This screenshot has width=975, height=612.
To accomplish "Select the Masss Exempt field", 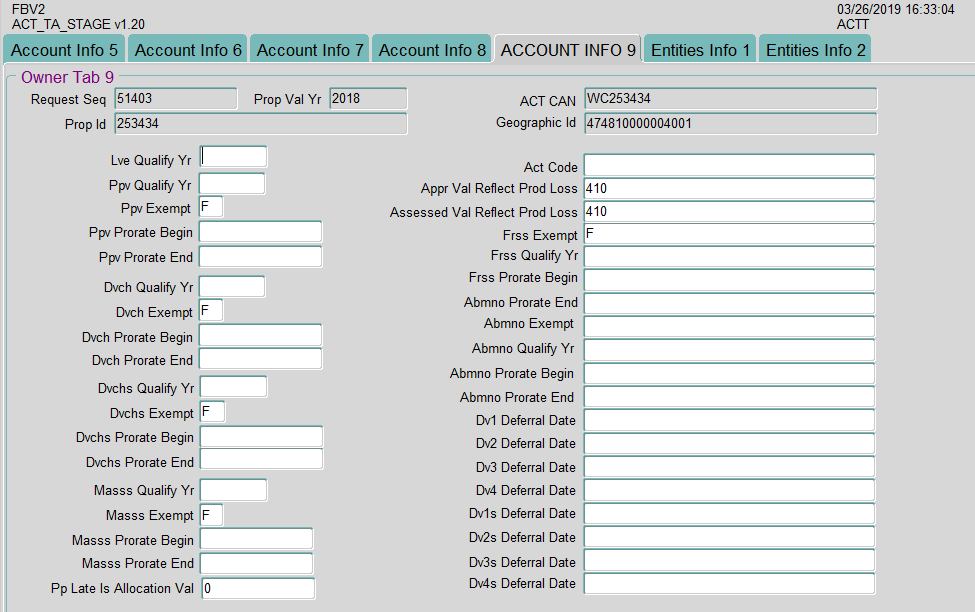I will tap(211, 515).
